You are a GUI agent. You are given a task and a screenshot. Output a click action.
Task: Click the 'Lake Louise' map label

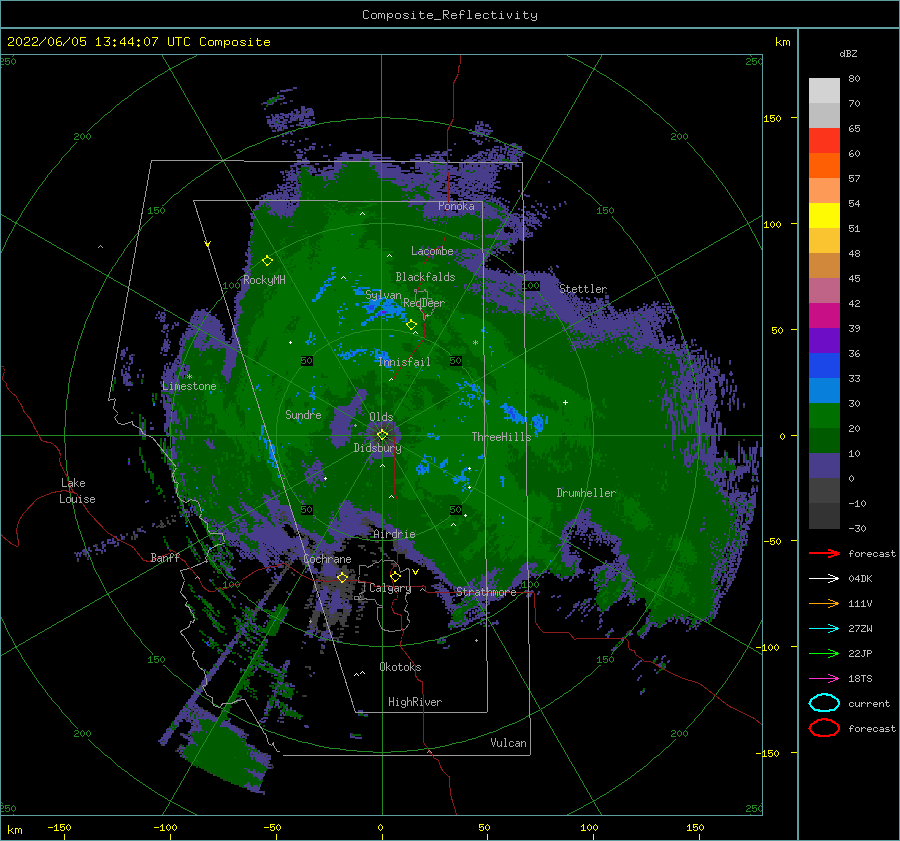pyautogui.click(x=77, y=491)
